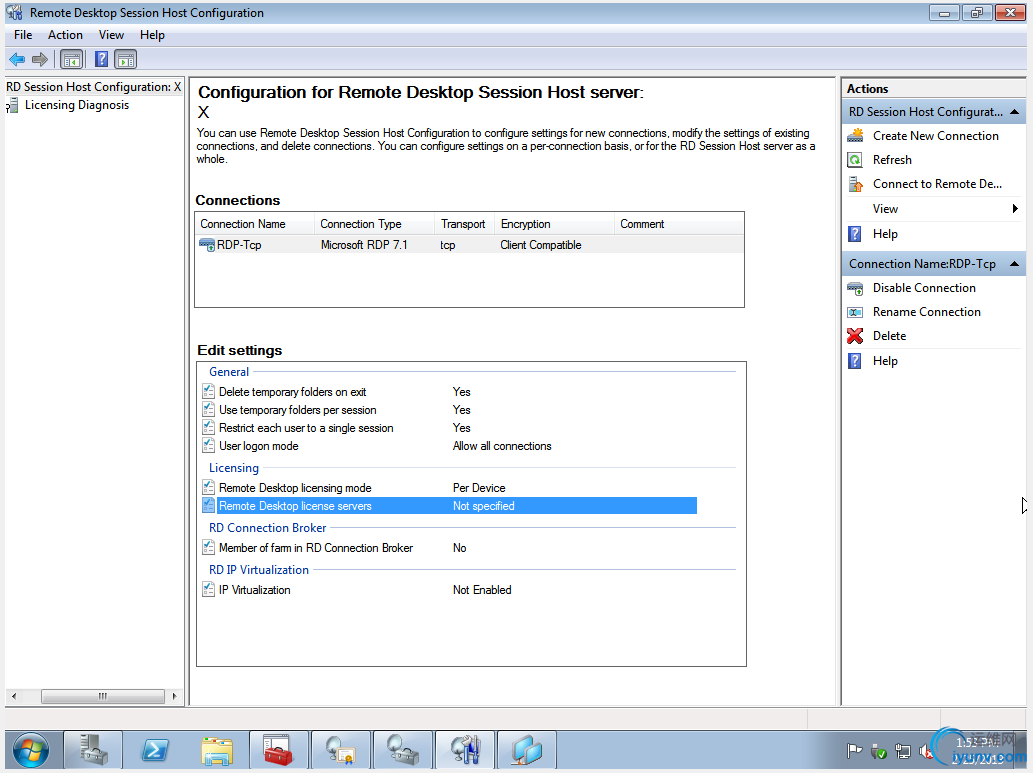Open the Windows Start orb

(x=31, y=750)
